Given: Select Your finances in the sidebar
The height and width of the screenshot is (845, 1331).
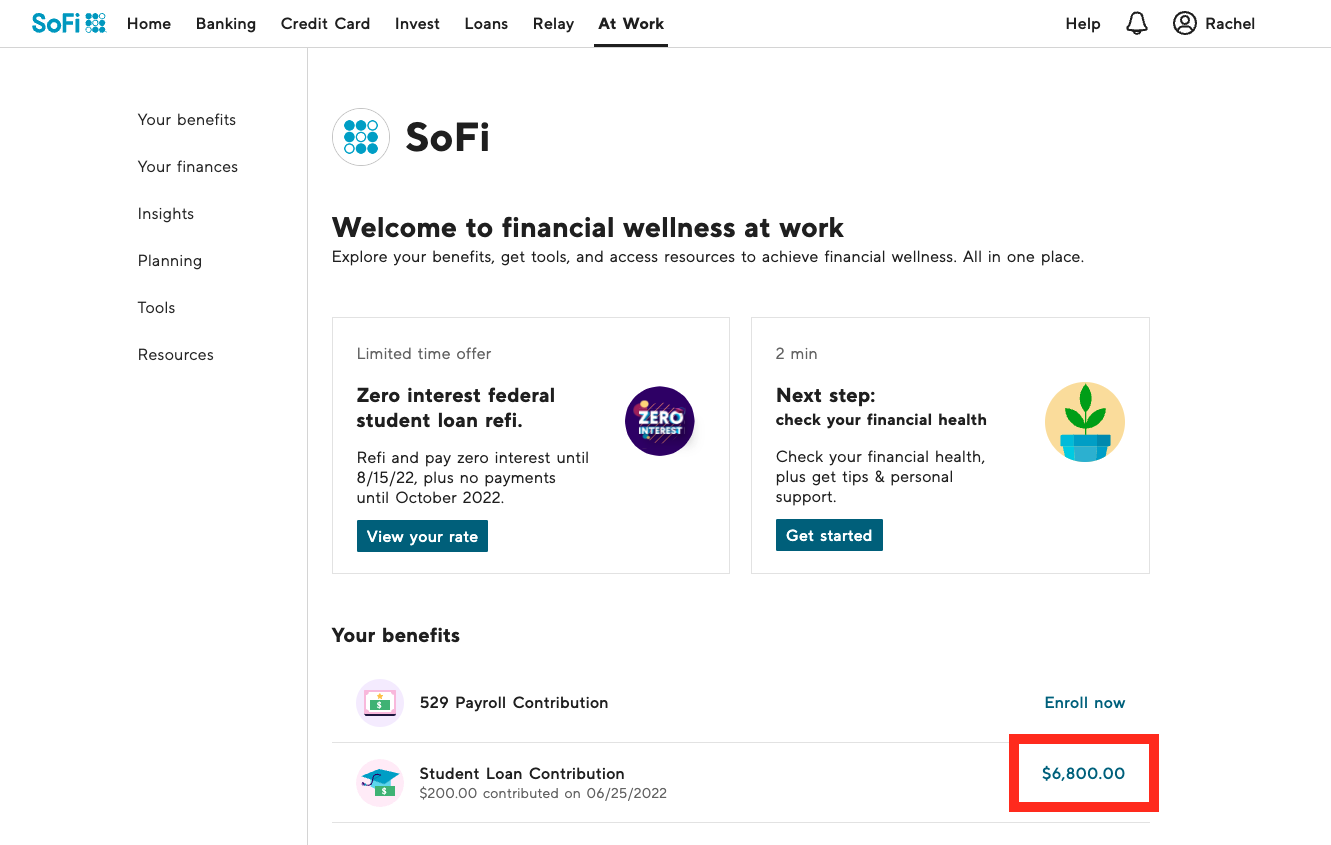Looking at the screenshot, I should 188,167.
